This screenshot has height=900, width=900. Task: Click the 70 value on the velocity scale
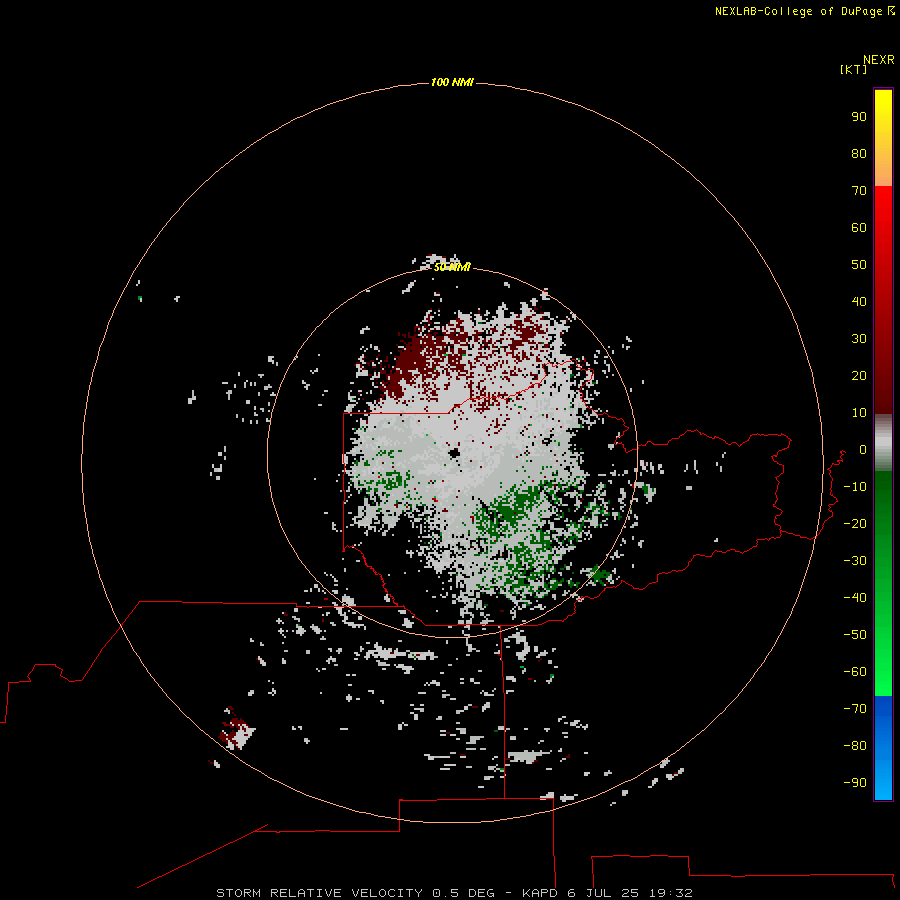click(859, 191)
